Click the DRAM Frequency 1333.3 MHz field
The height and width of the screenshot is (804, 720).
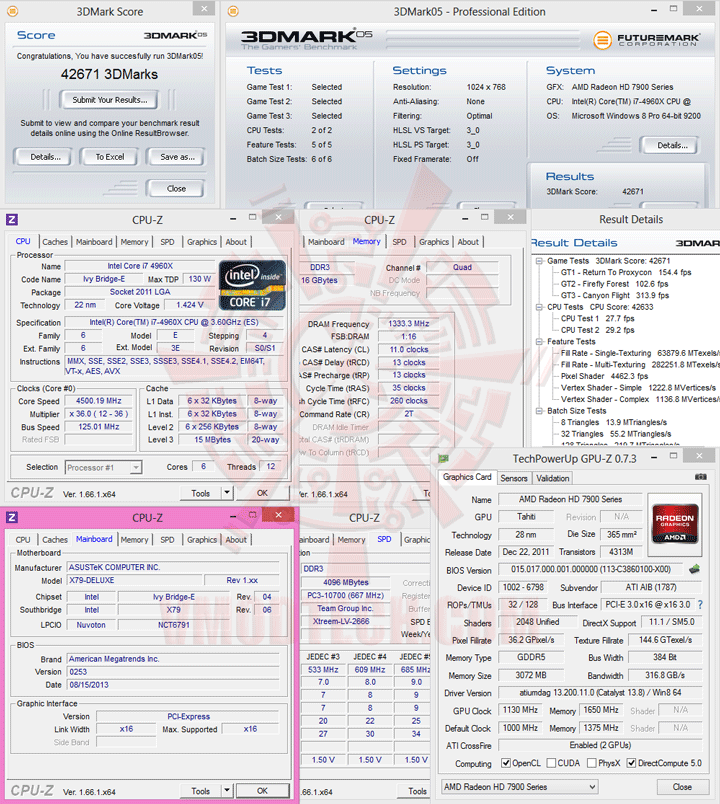(408, 324)
